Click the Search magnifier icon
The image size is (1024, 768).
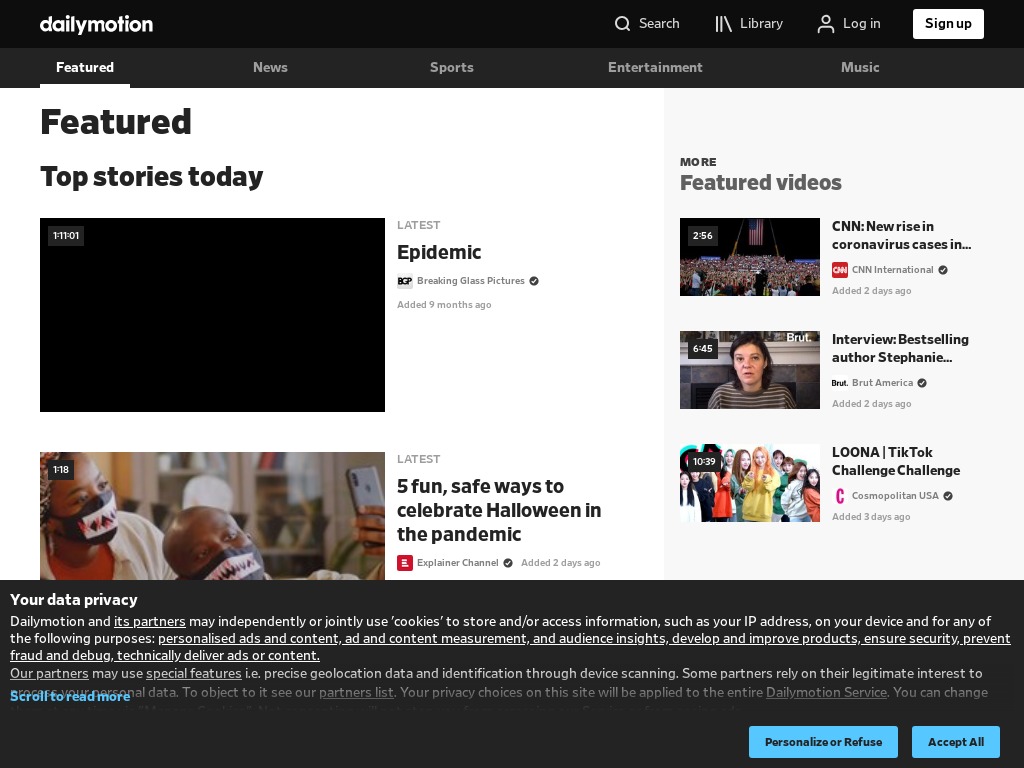click(x=622, y=24)
